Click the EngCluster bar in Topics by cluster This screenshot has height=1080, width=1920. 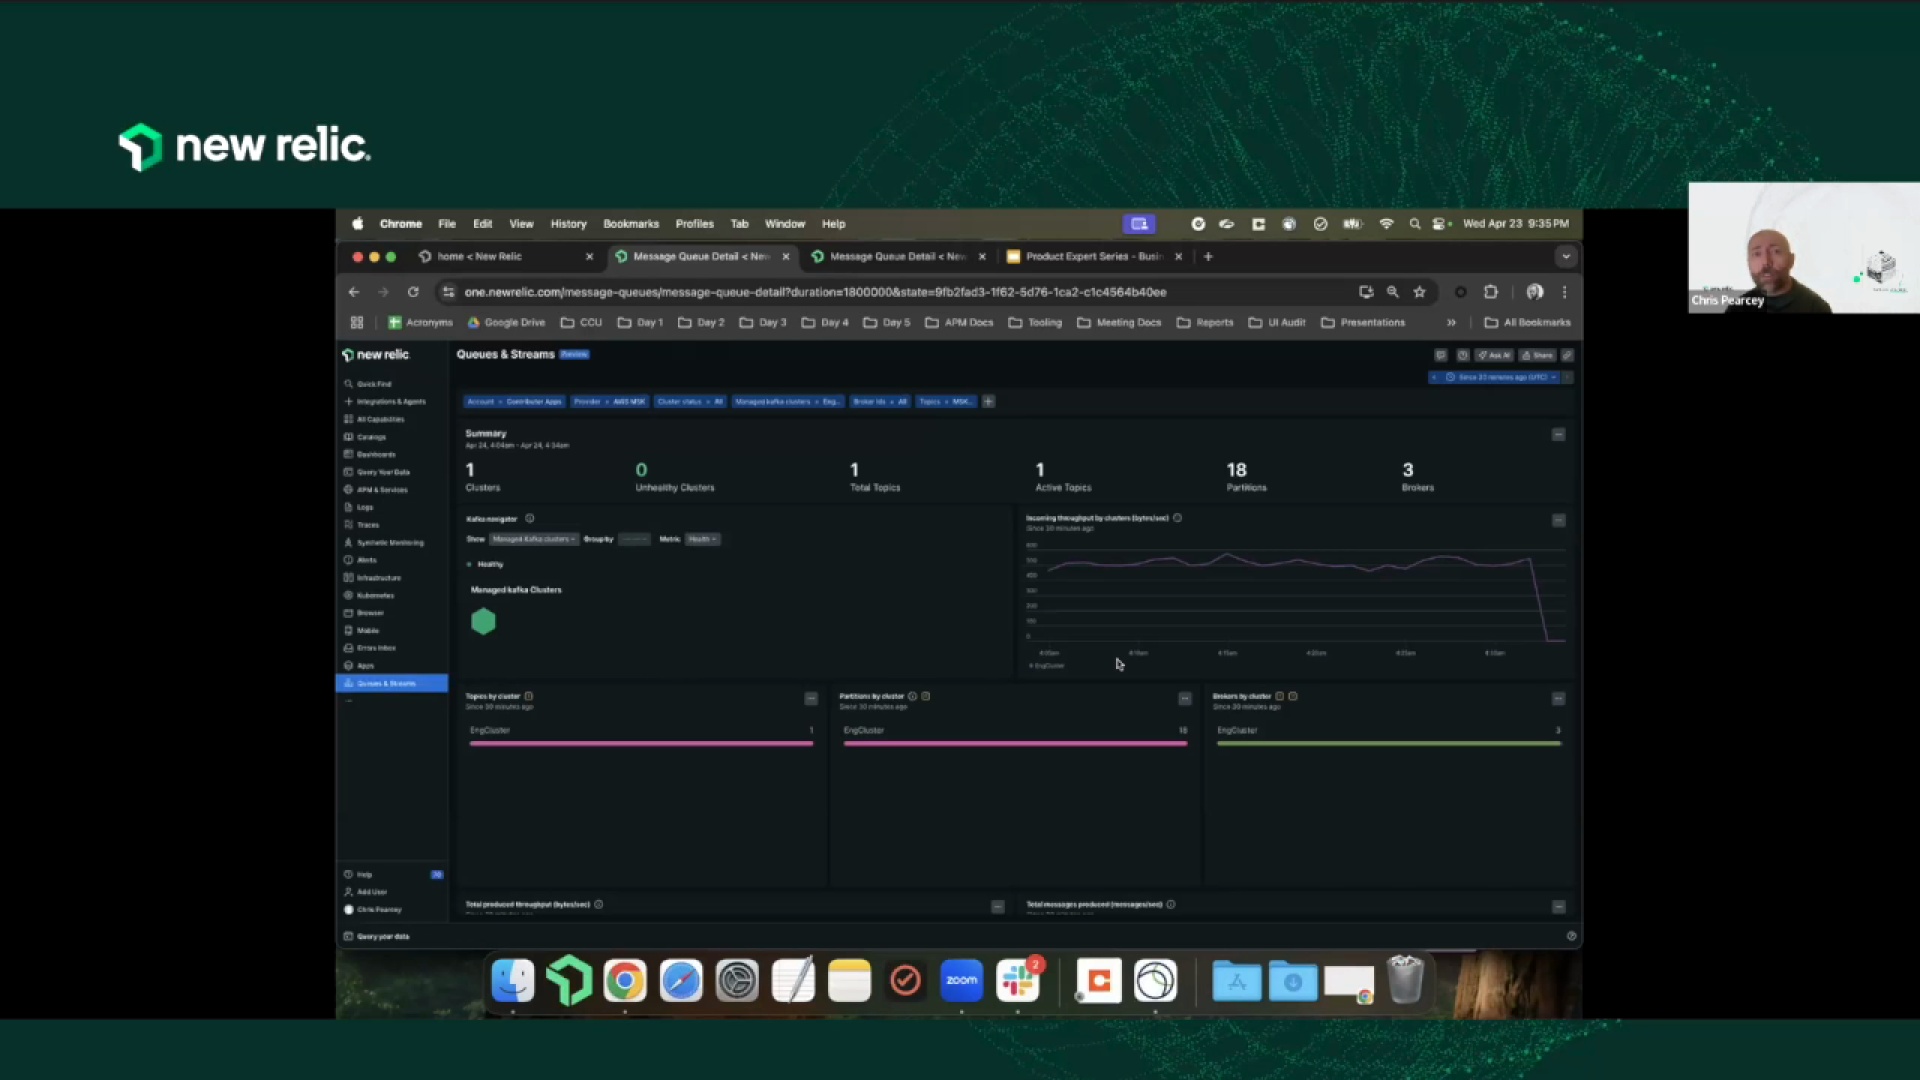(641, 743)
